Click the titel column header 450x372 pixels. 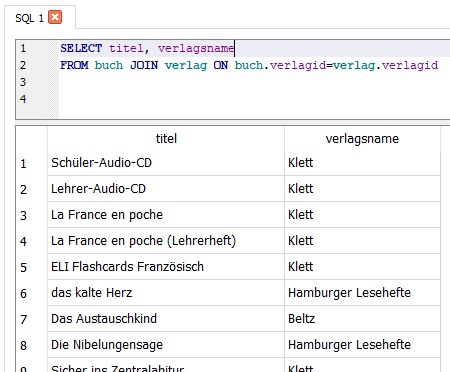coord(166,138)
